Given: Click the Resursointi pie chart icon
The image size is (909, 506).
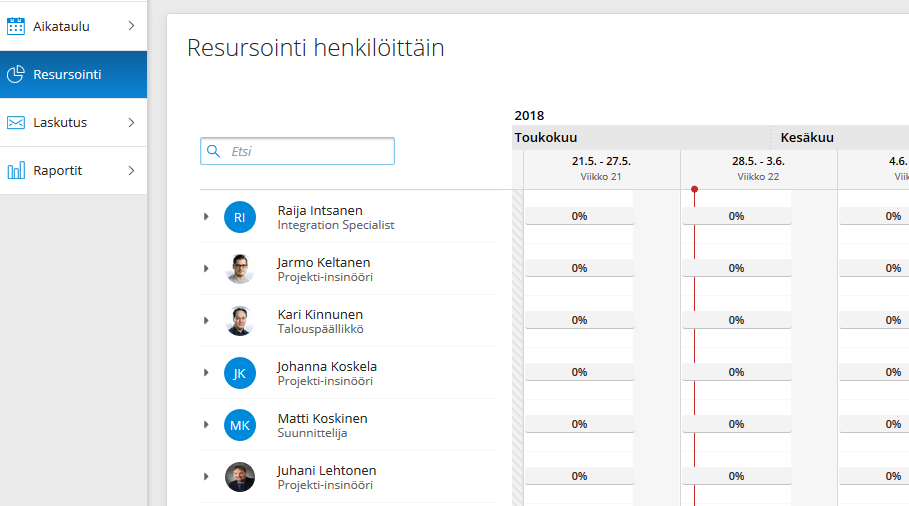Looking at the screenshot, I should tap(16, 74).
